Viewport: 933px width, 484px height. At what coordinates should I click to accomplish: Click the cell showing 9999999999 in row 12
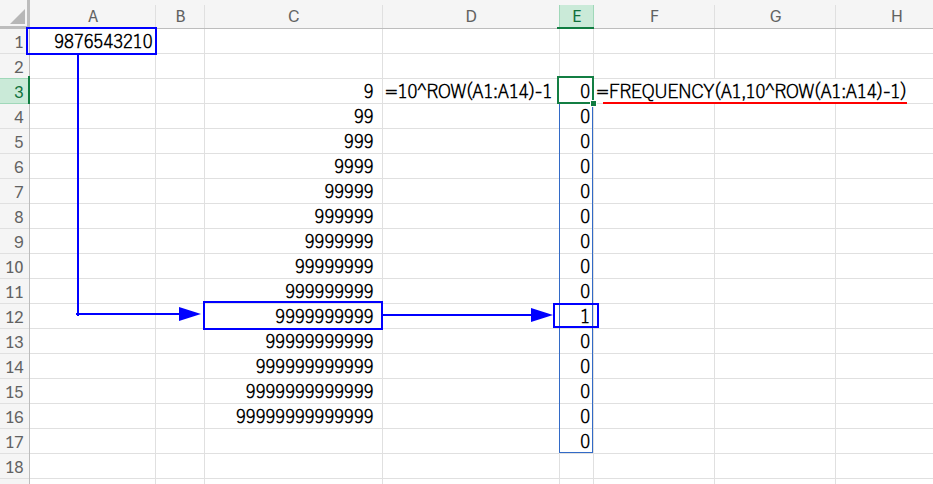293,317
